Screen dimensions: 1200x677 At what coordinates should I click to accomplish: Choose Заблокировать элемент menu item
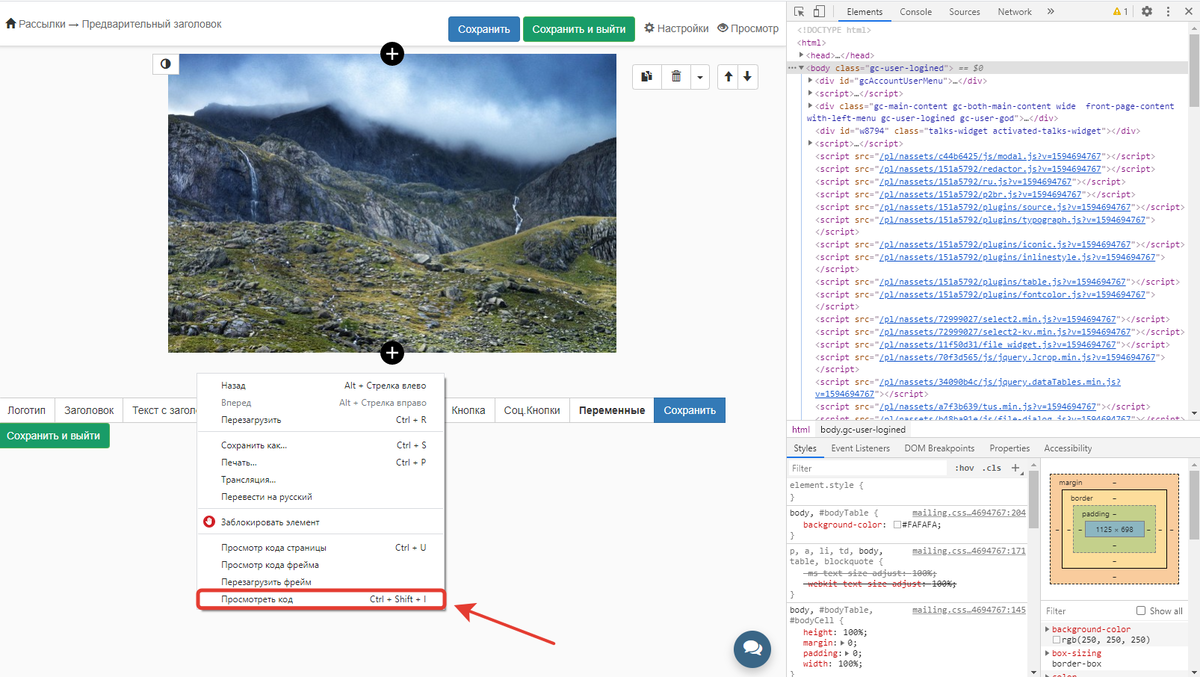tap(320, 522)
